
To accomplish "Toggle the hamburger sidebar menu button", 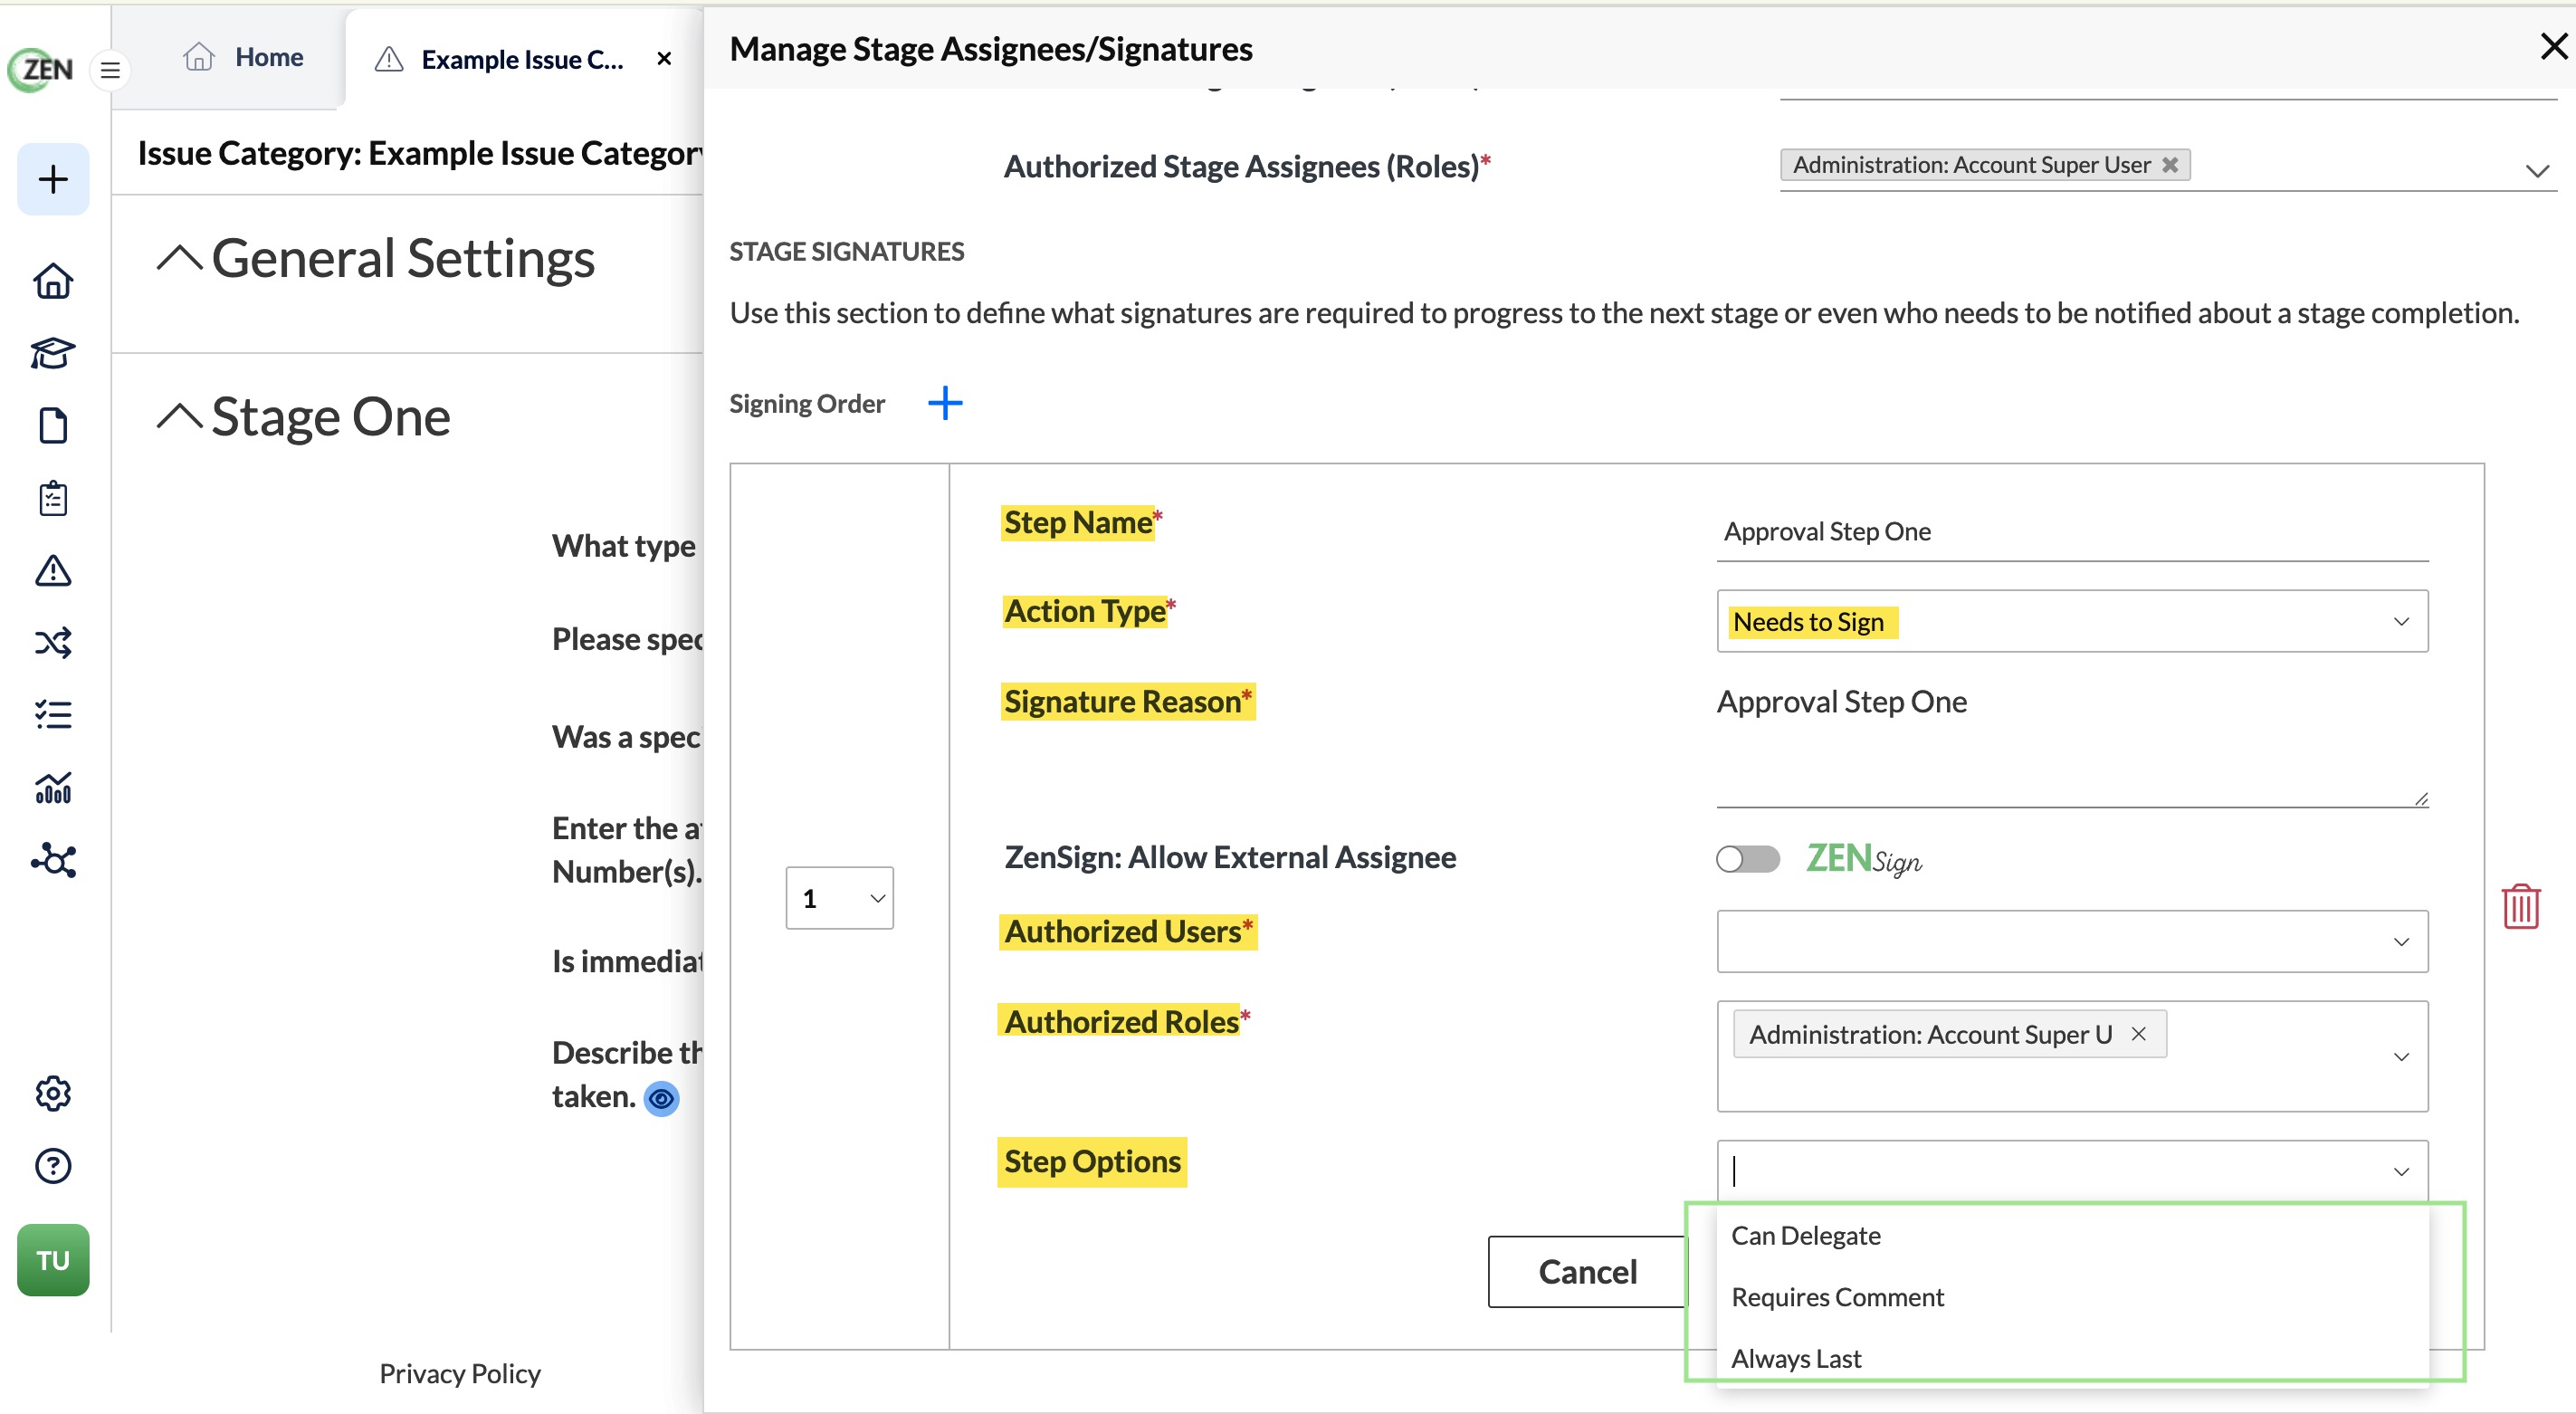I will (110, 70).
